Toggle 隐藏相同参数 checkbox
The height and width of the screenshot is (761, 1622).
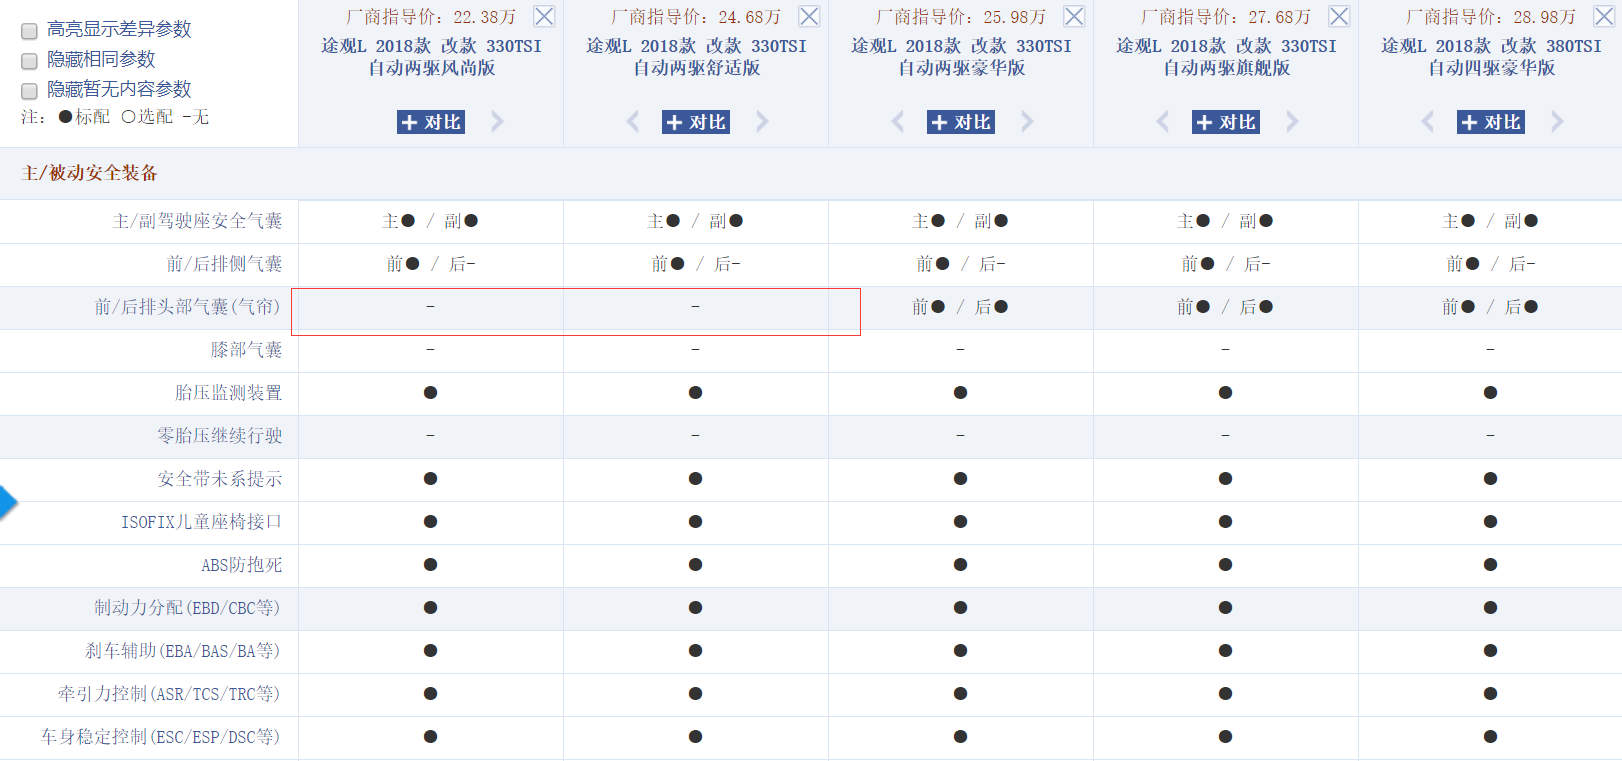coord(30,61)
